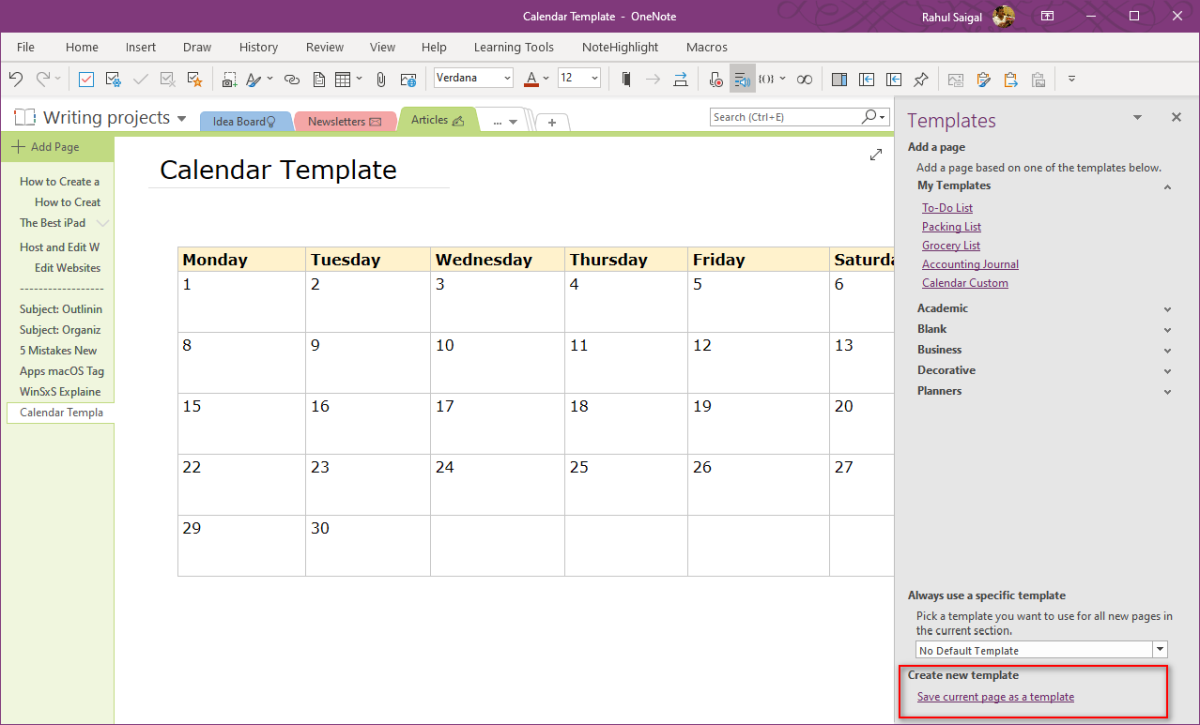Image resolution: width=1200 pixels, height=725 pixels.
Task: Open the Font Color dropdown
Action: [545, 78]
